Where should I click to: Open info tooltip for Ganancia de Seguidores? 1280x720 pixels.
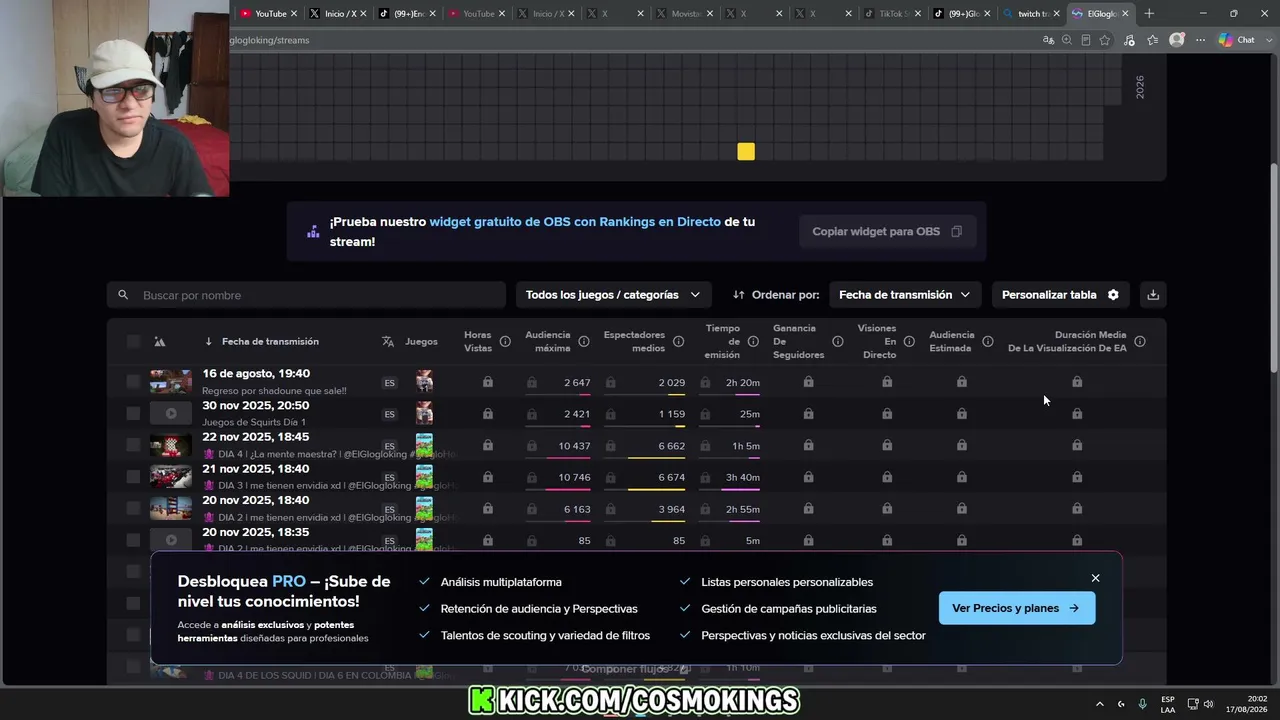pos(838,342)
